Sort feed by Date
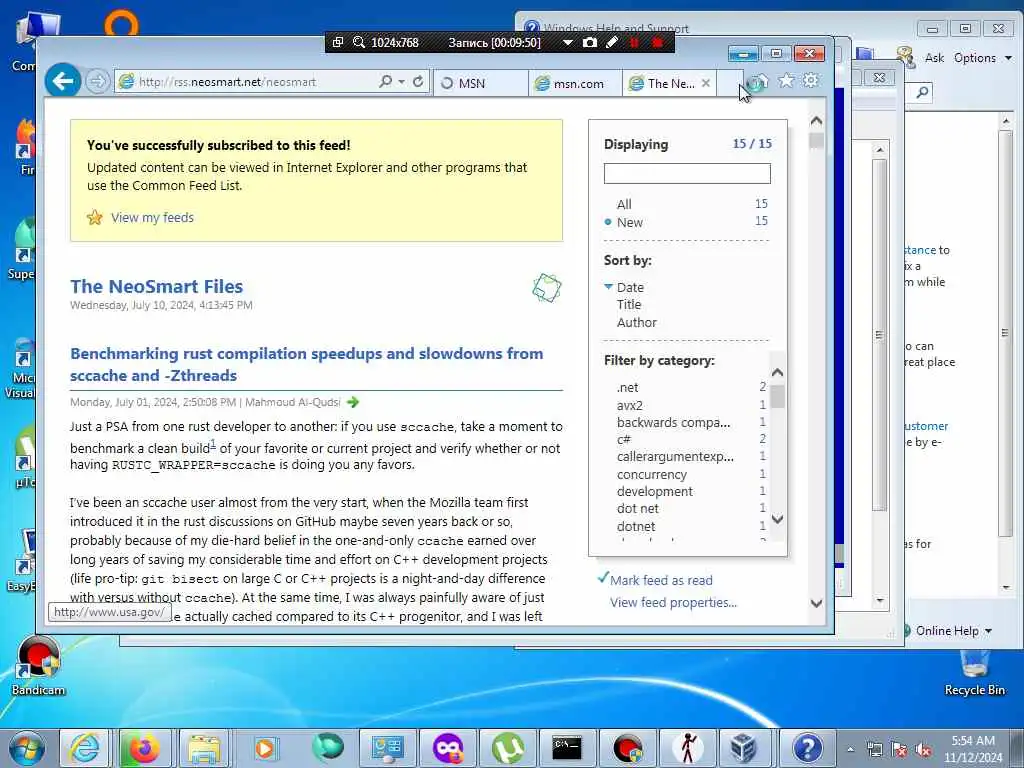This screenshot has width=1024, height=768. pos(630,287)
